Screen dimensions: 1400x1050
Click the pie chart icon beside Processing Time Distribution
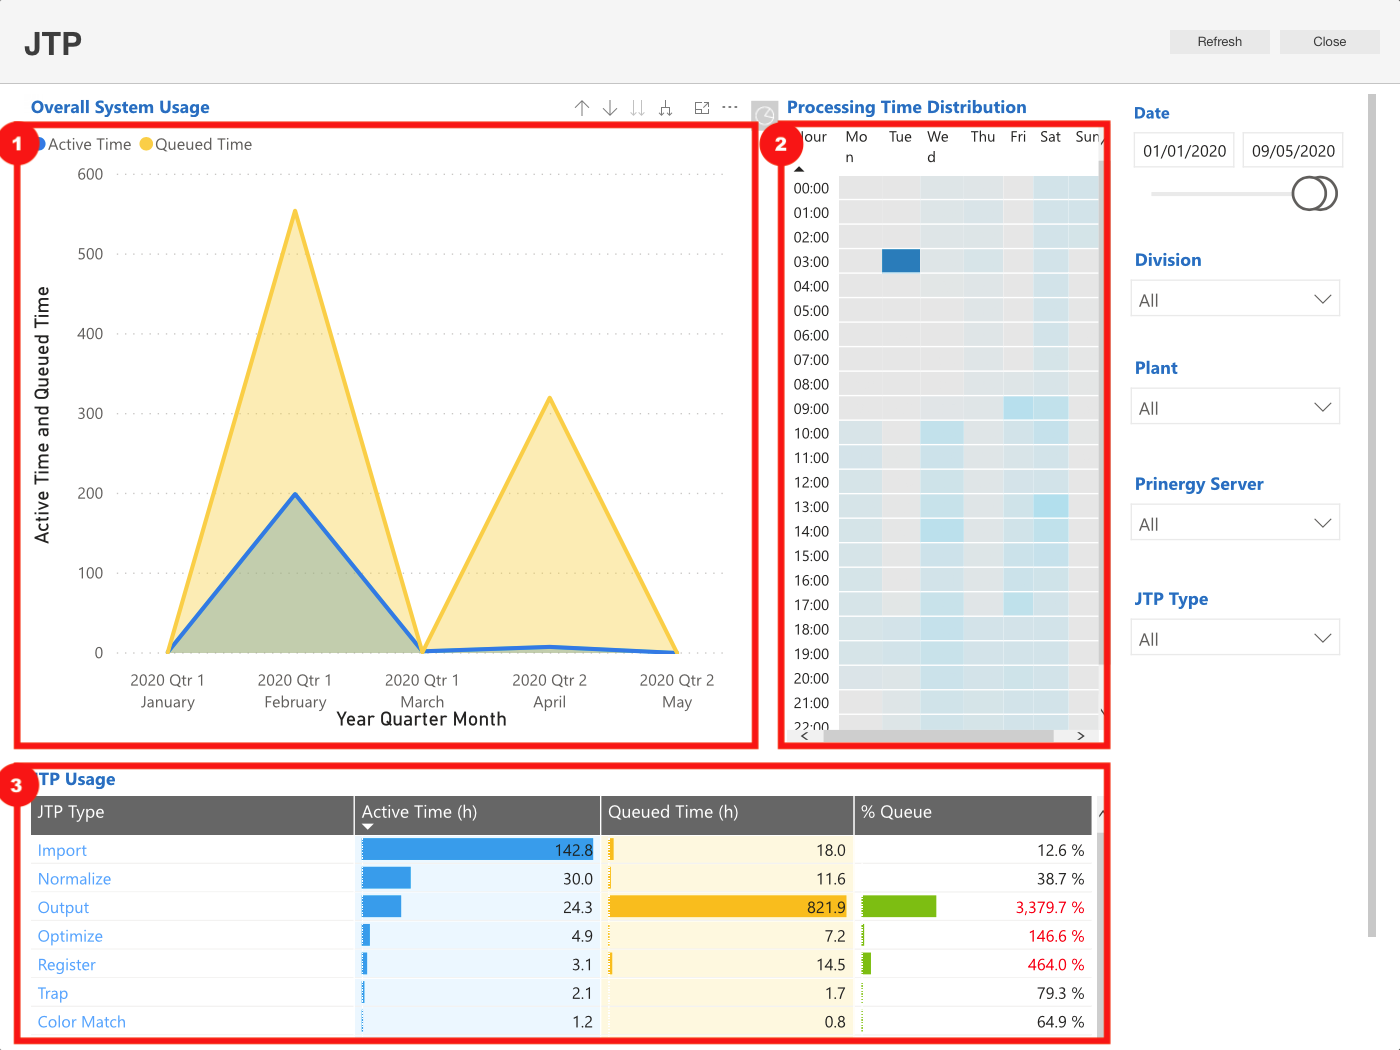(x=765, y=113)
